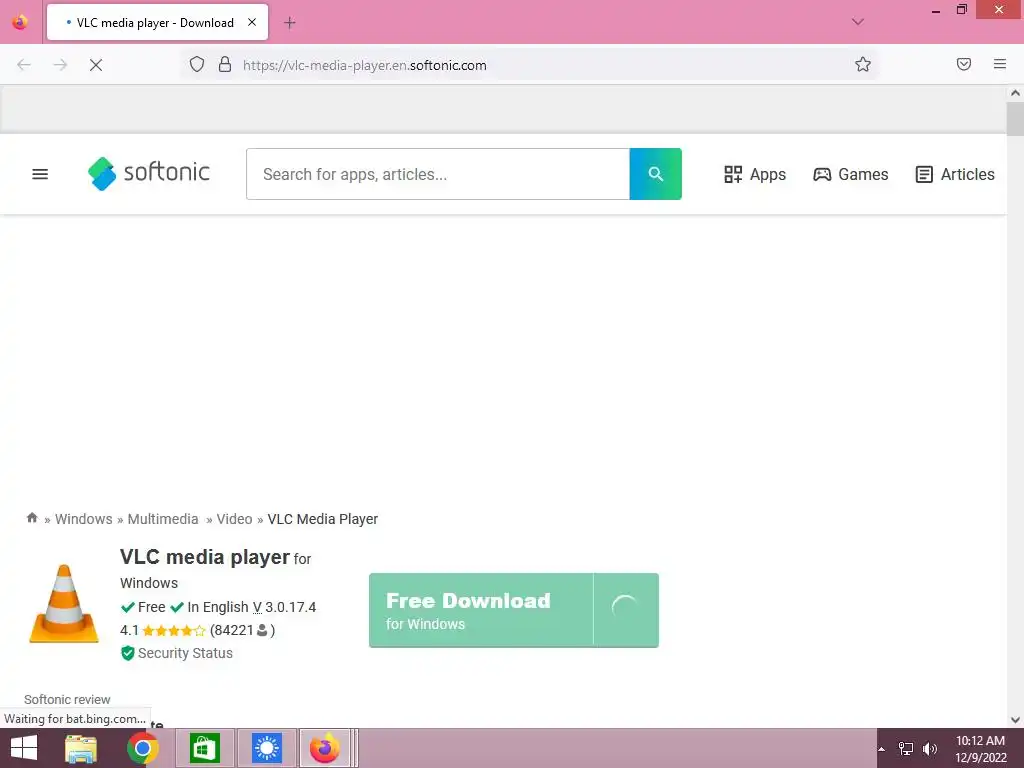Click the scrollbar up arrow
1024x768 pixels.
(x=1015, y=93)
